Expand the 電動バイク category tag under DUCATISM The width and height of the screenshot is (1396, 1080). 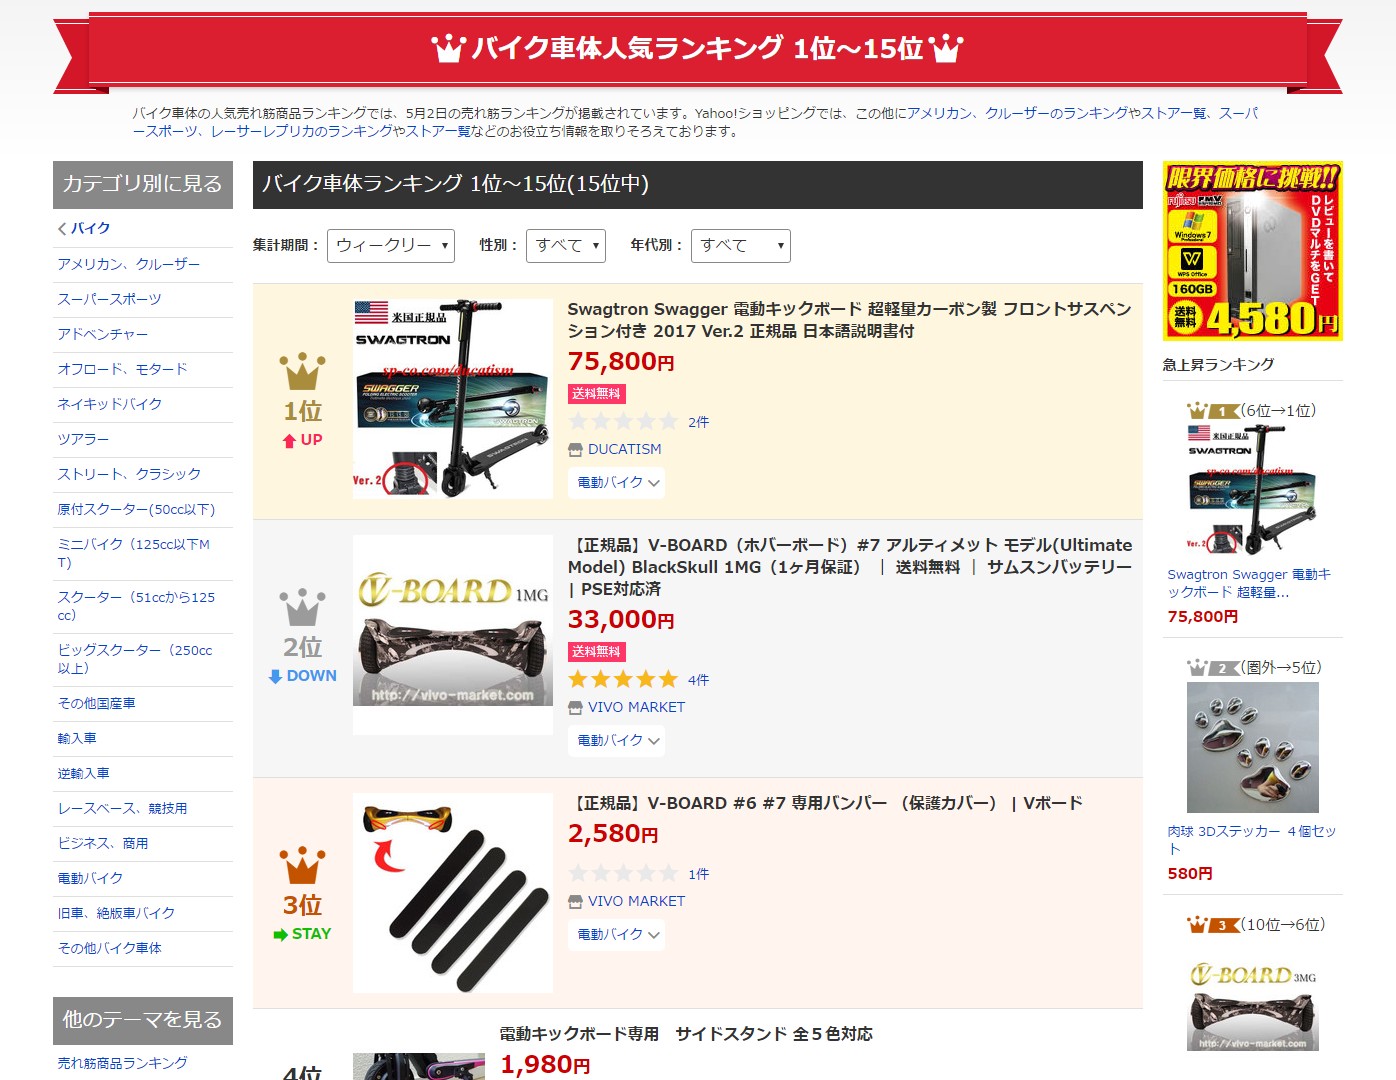[617, 483]
